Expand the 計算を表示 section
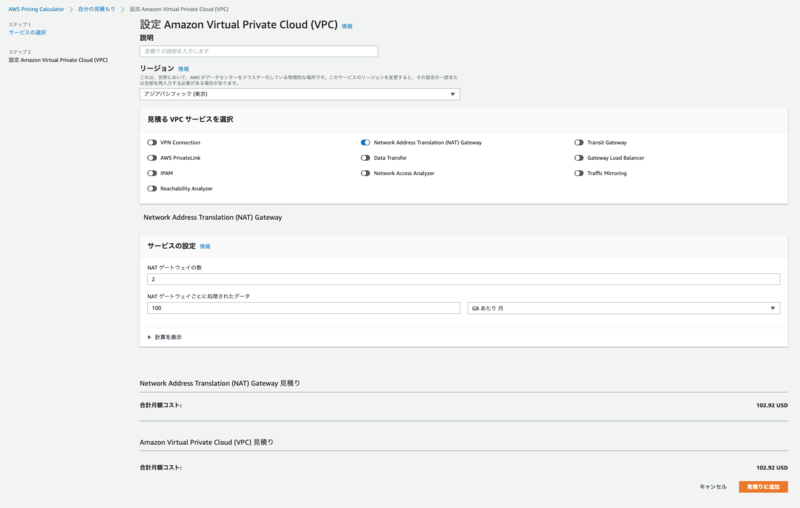800x508 pixels. point(165,337)
